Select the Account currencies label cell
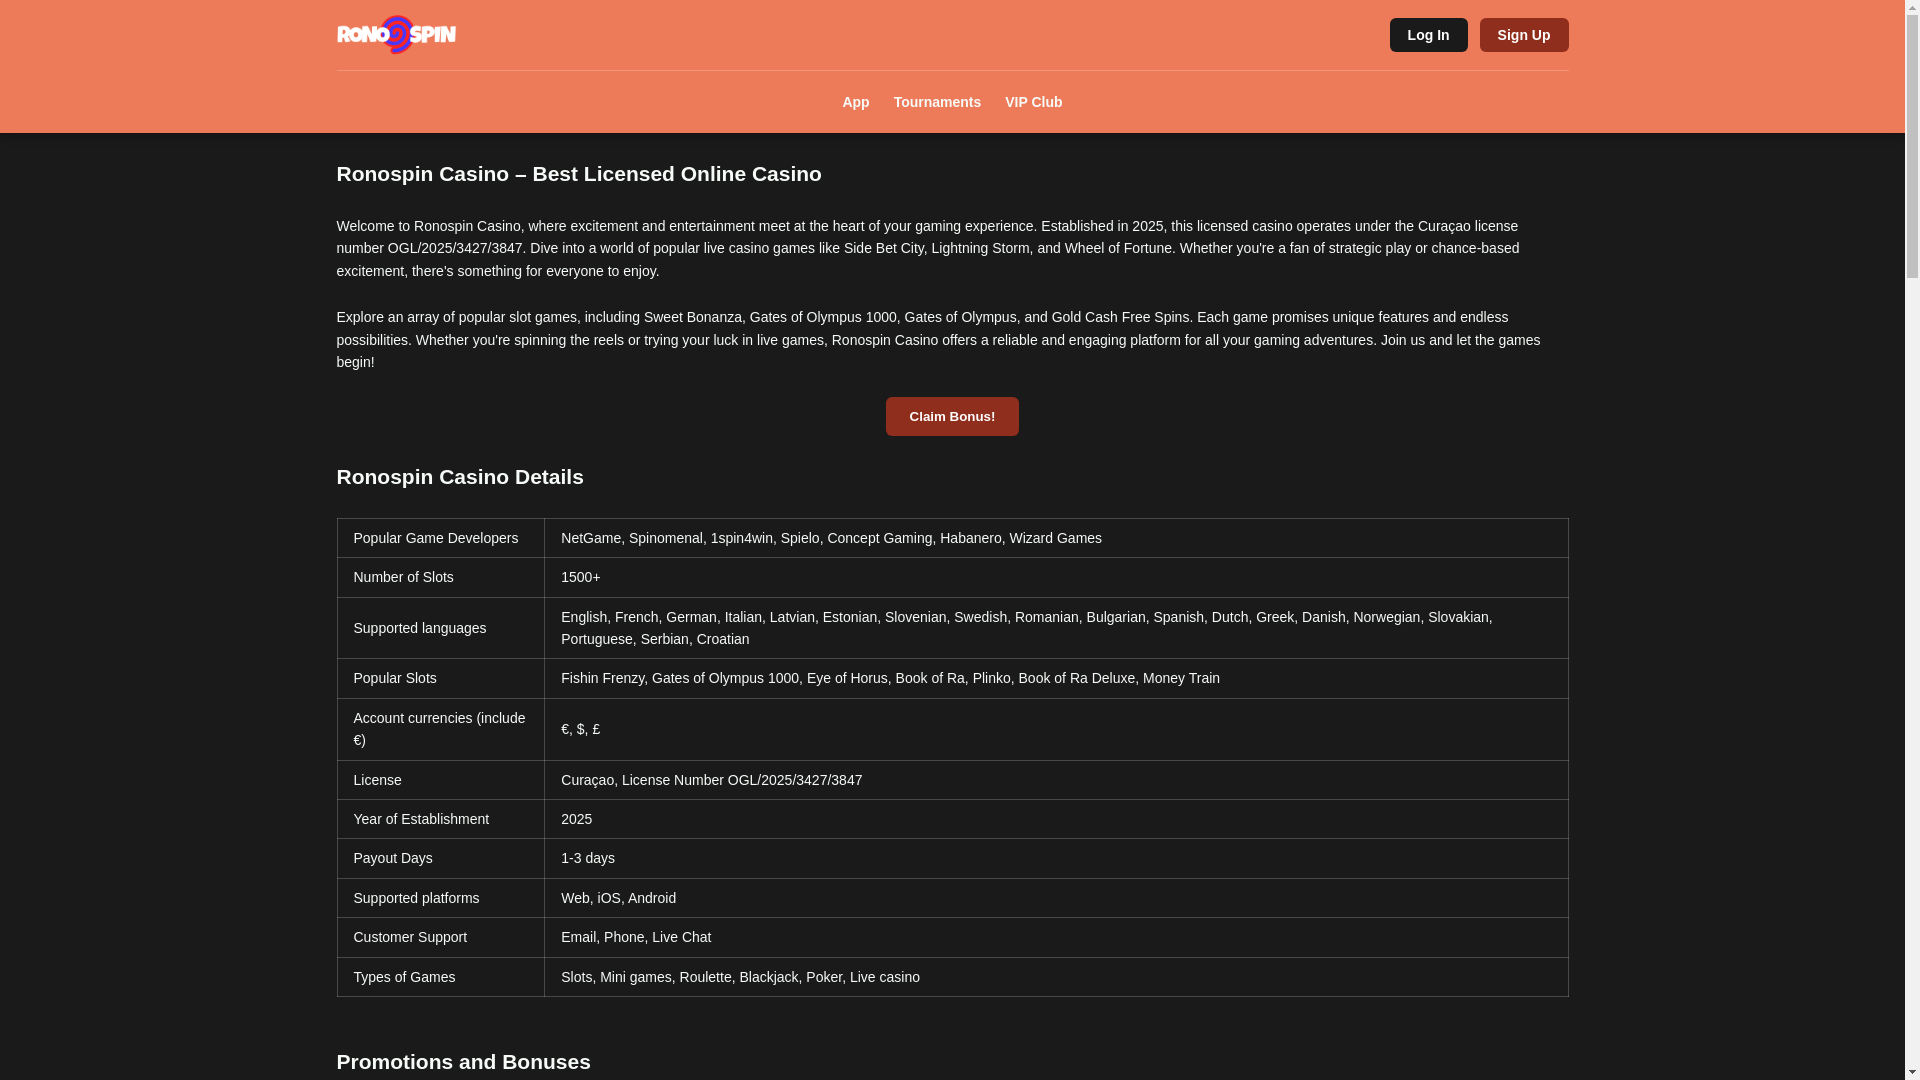 (441, 729)
